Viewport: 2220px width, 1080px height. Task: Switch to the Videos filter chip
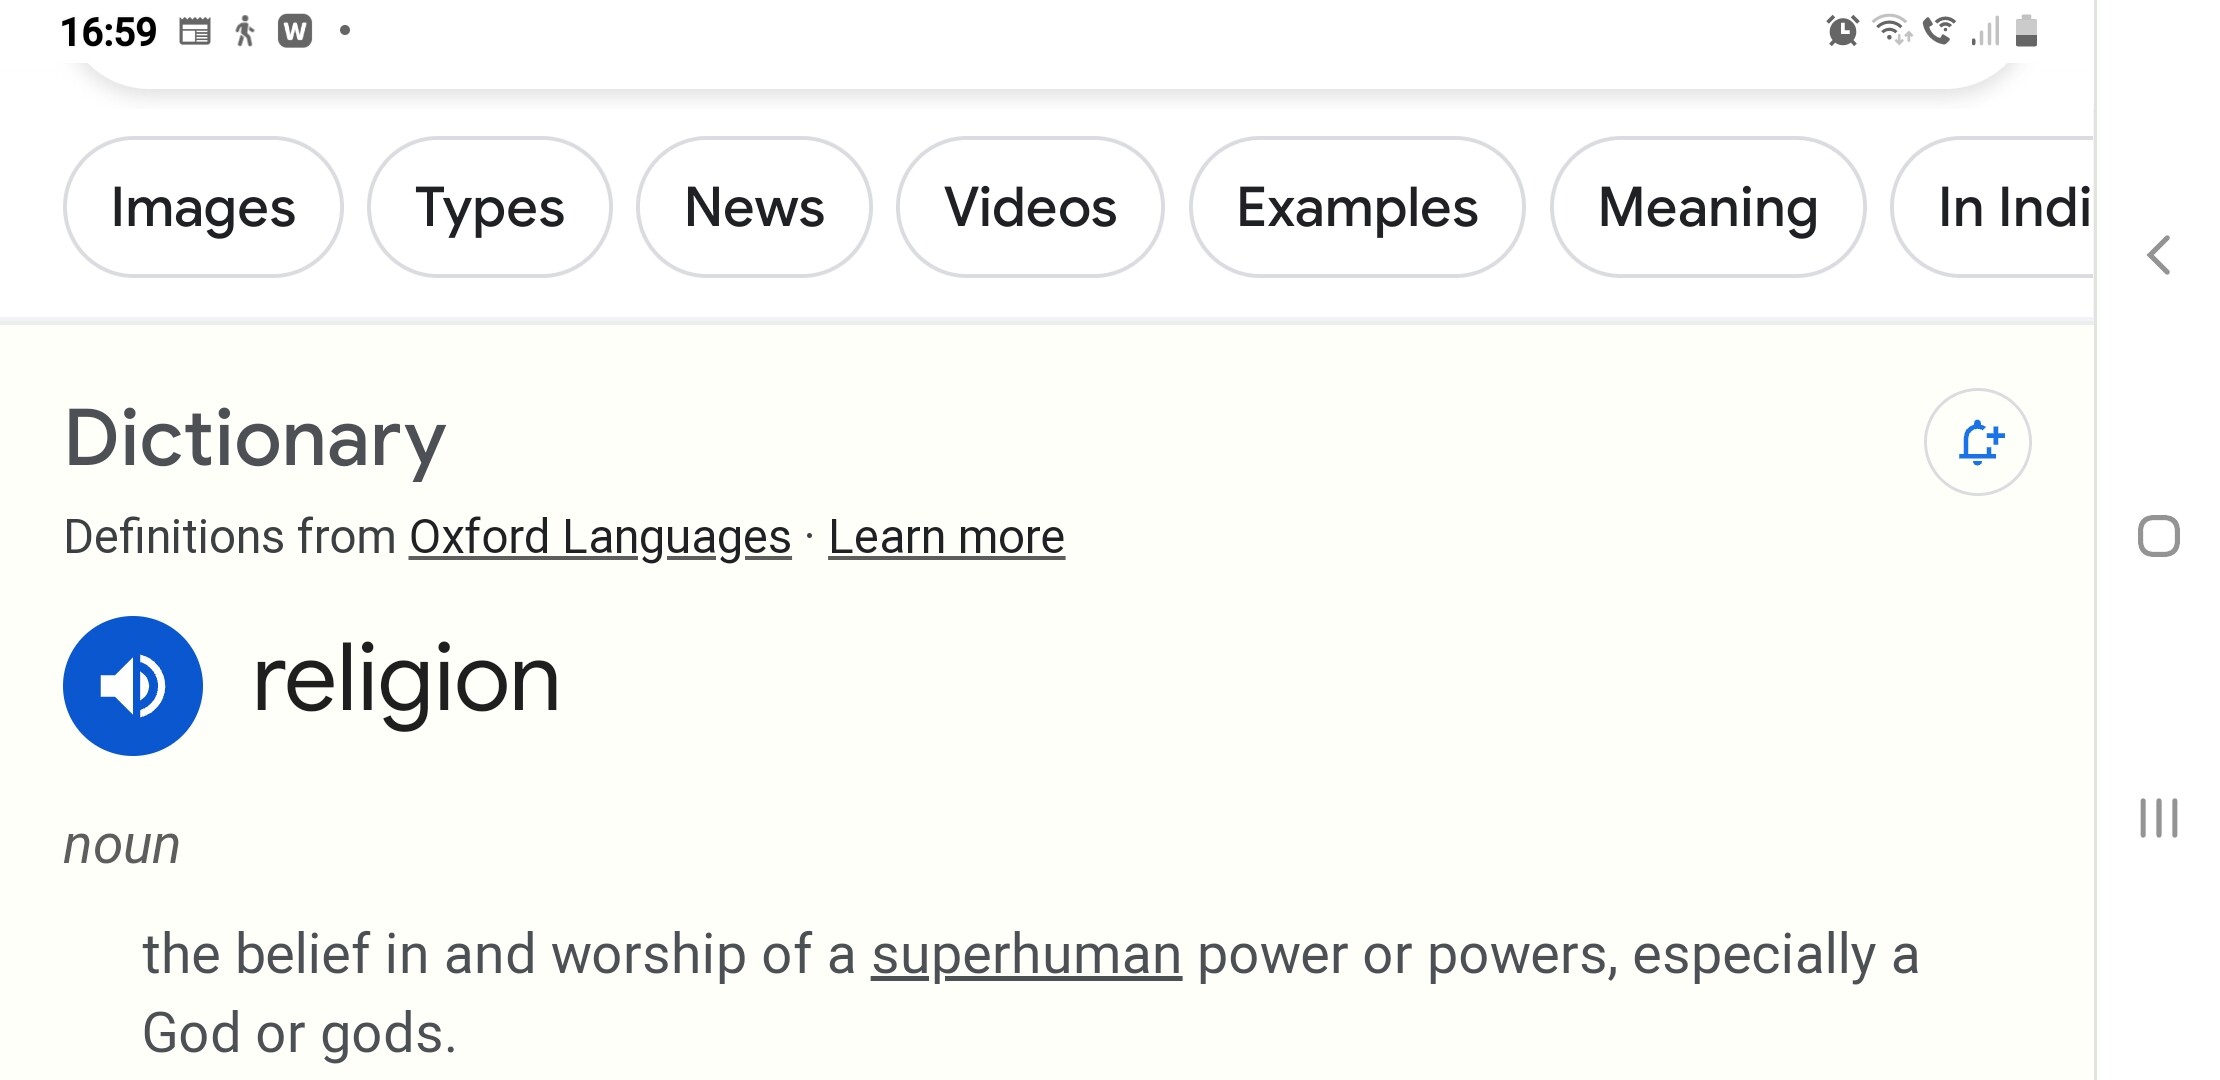coord(1030,207)
